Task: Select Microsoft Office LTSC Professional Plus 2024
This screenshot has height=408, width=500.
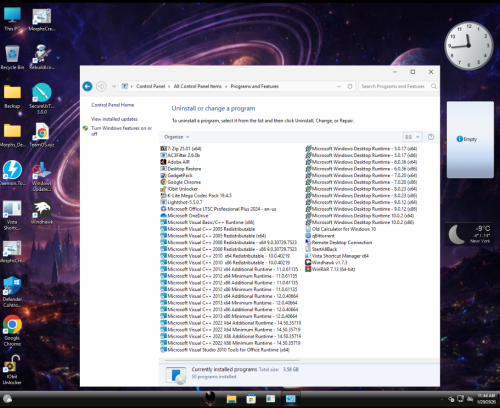Action: (x=218, y=209)
